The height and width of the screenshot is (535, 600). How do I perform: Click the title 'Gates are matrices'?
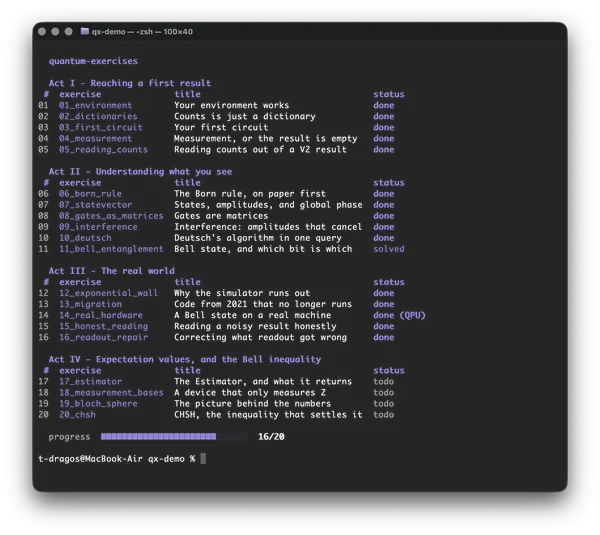click(x=221, y=216)
